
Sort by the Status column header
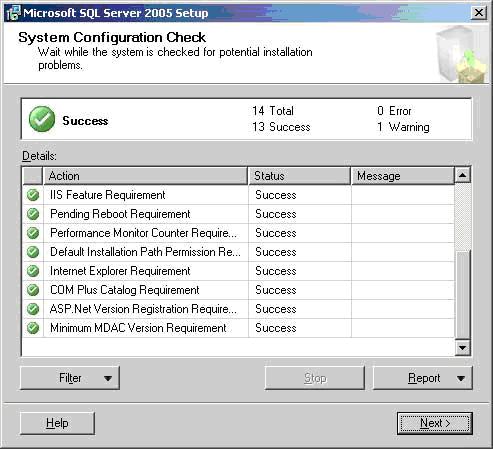(299, 176)
